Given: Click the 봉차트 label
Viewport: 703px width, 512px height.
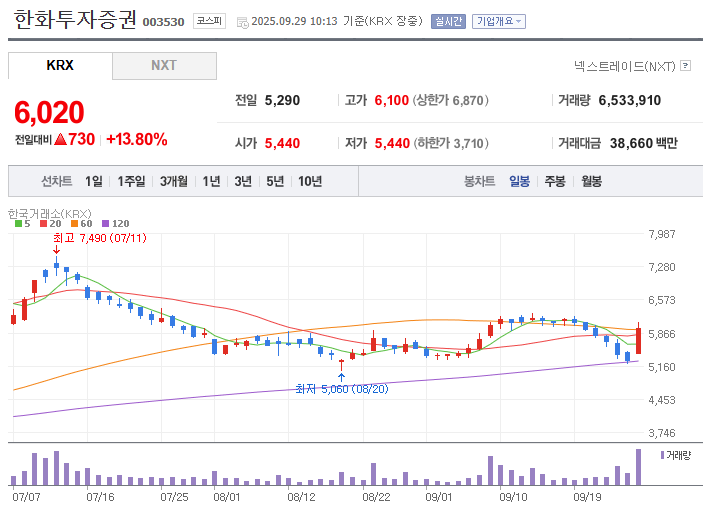Looking at the screenshot, I should 479,181.
